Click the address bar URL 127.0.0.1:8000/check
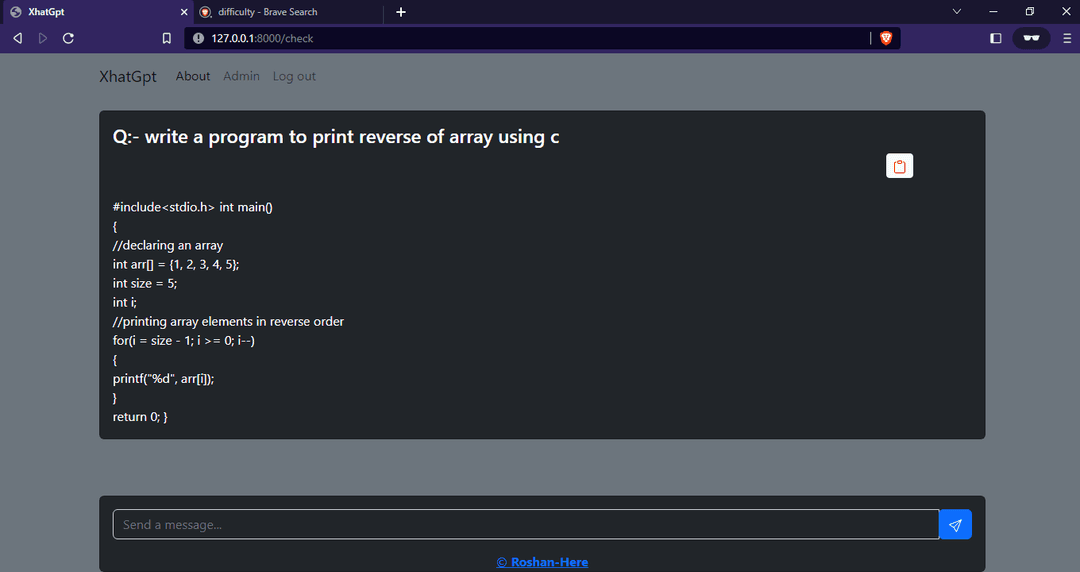This screenshot has height=572, width=1080. 262,39
